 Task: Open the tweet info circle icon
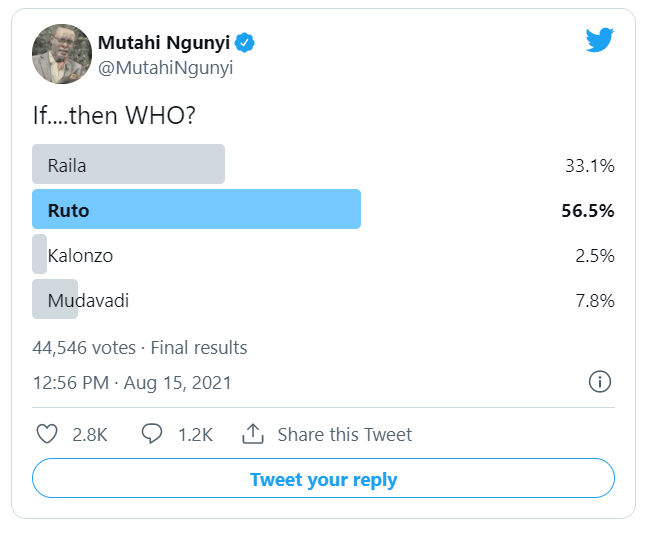click(x=599, y=382)
